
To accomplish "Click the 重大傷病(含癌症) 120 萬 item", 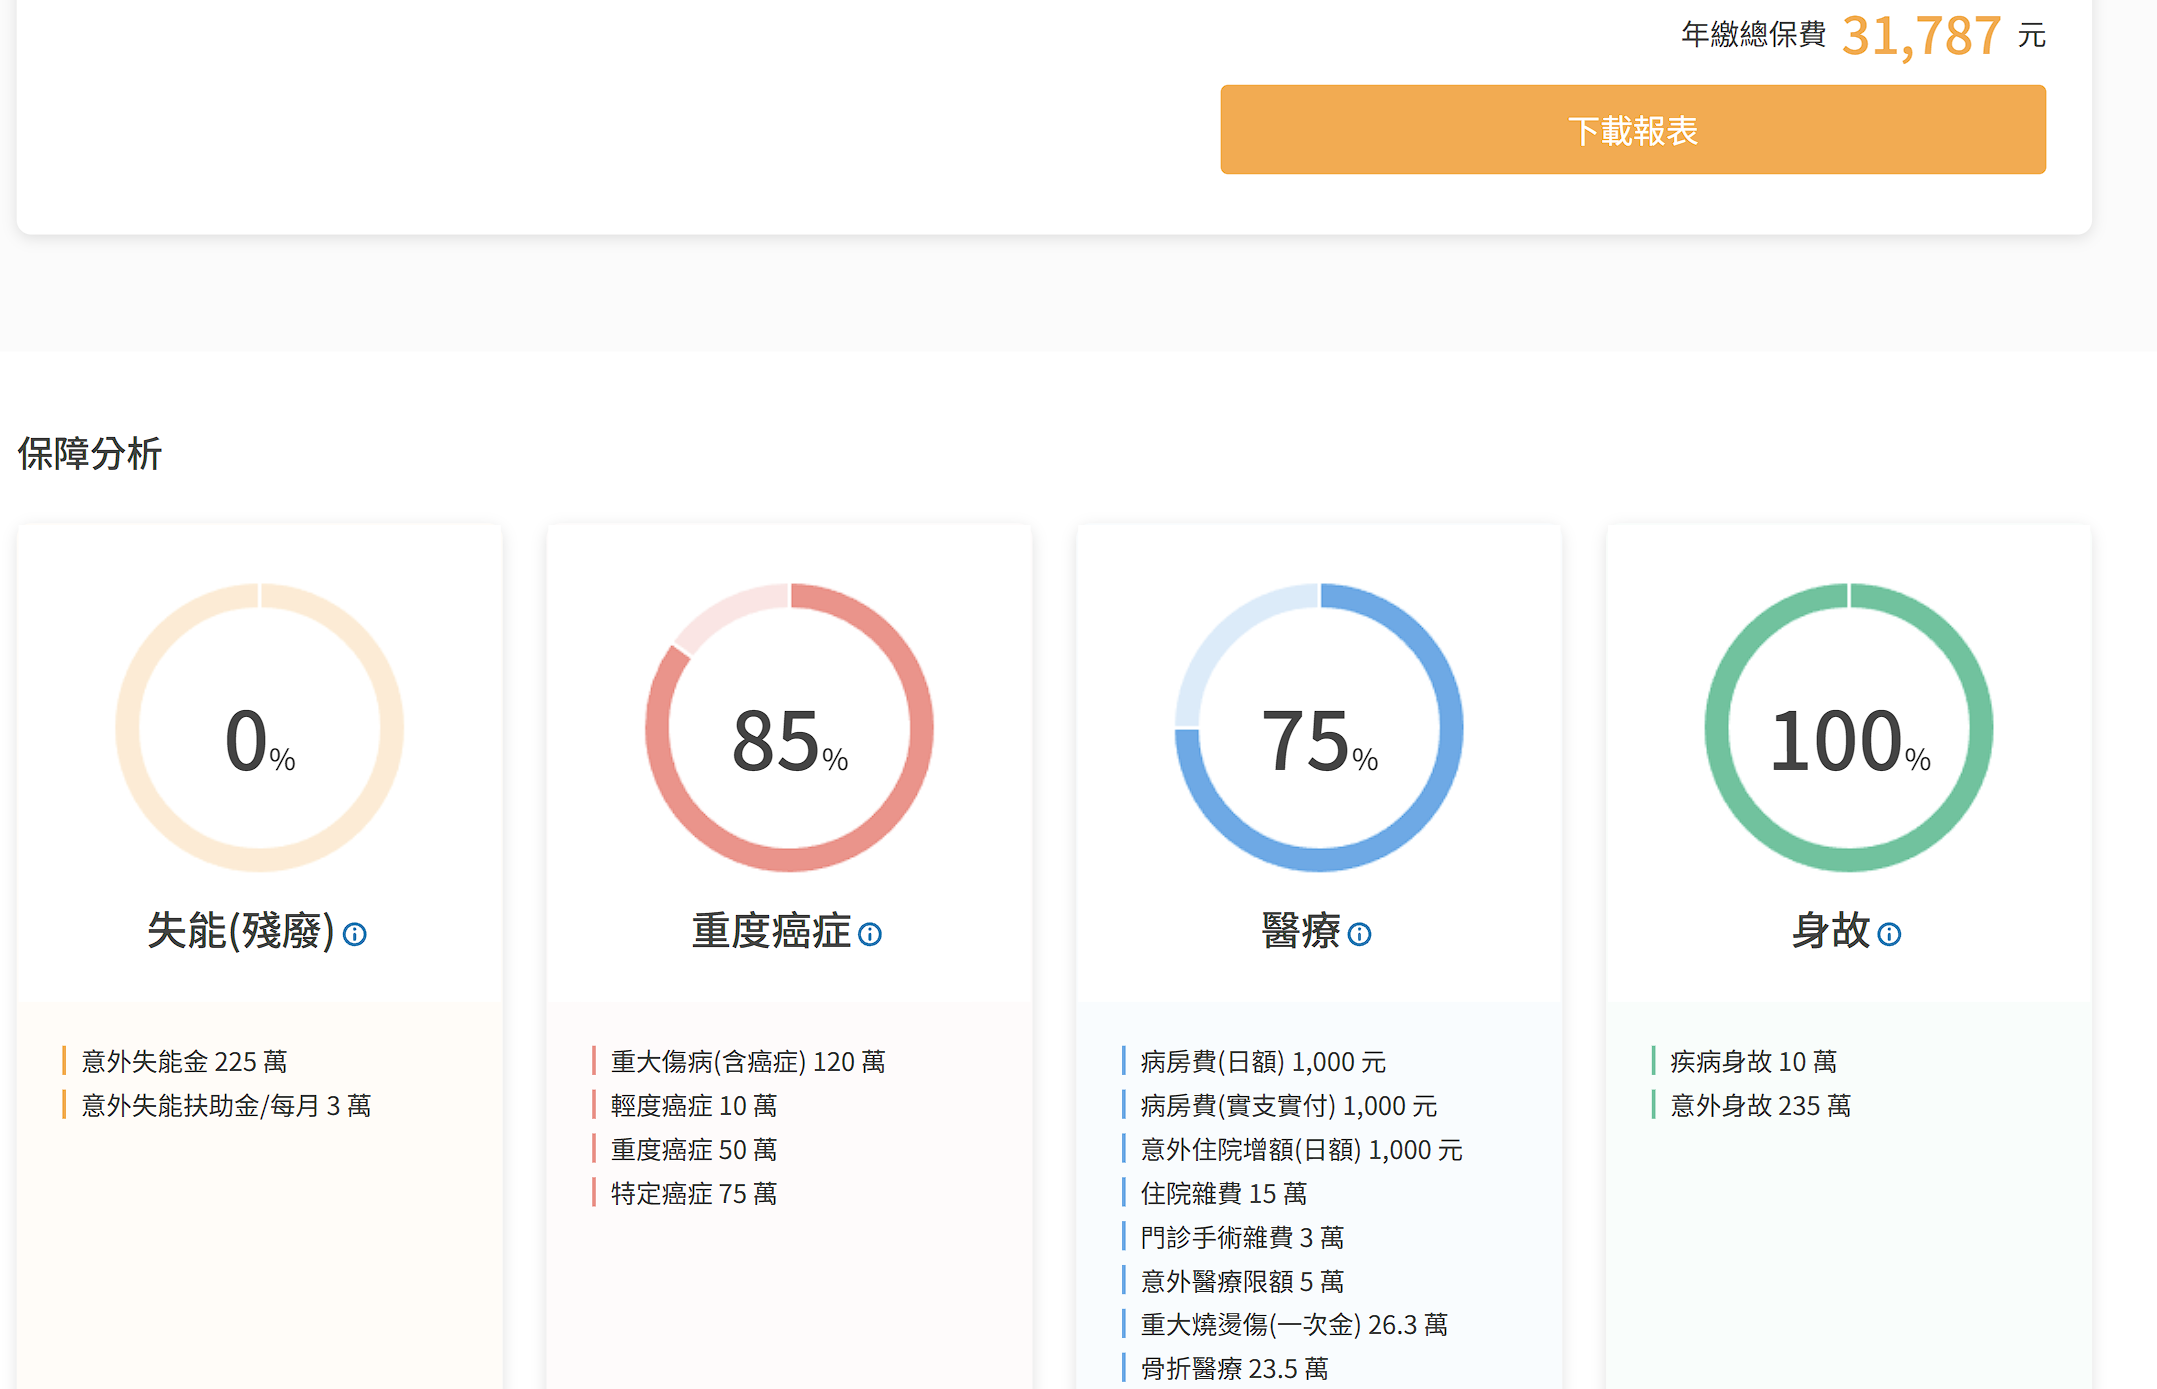I will point(748,1061).
